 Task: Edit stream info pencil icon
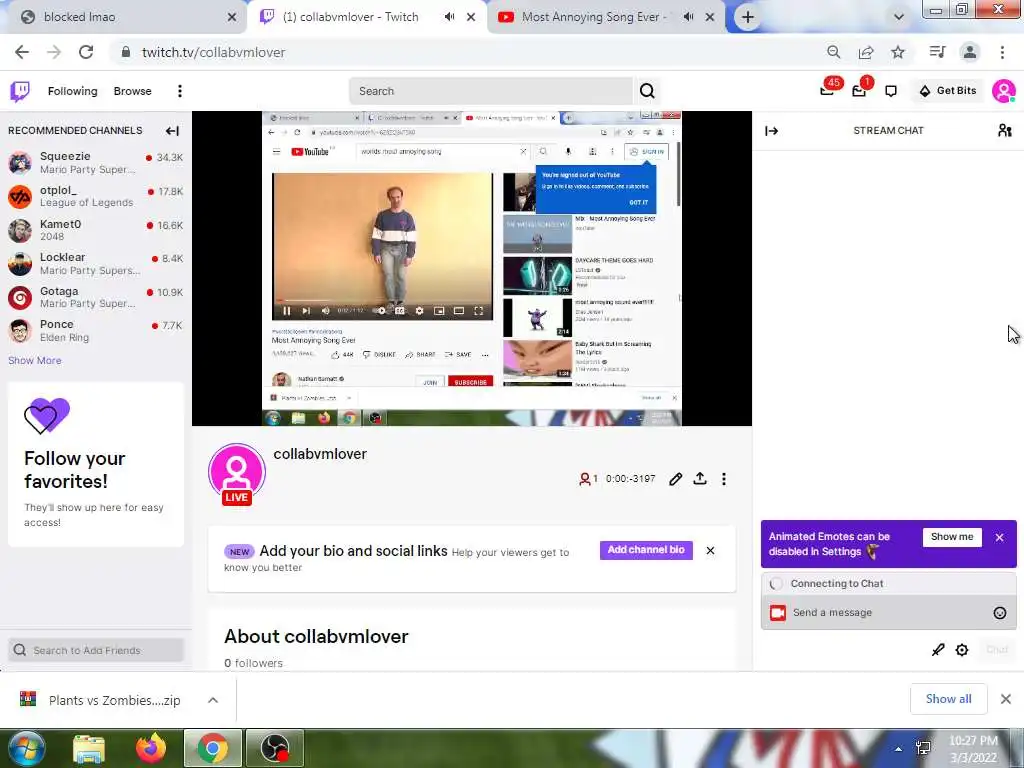[x=675, y=479]
